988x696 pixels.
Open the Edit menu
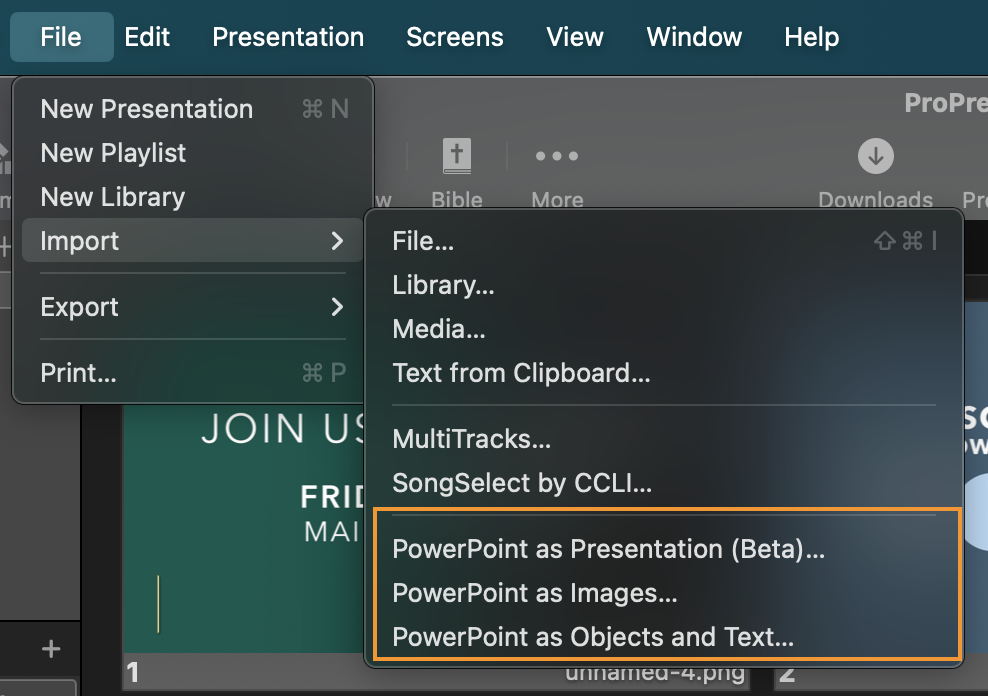[147, 37]
